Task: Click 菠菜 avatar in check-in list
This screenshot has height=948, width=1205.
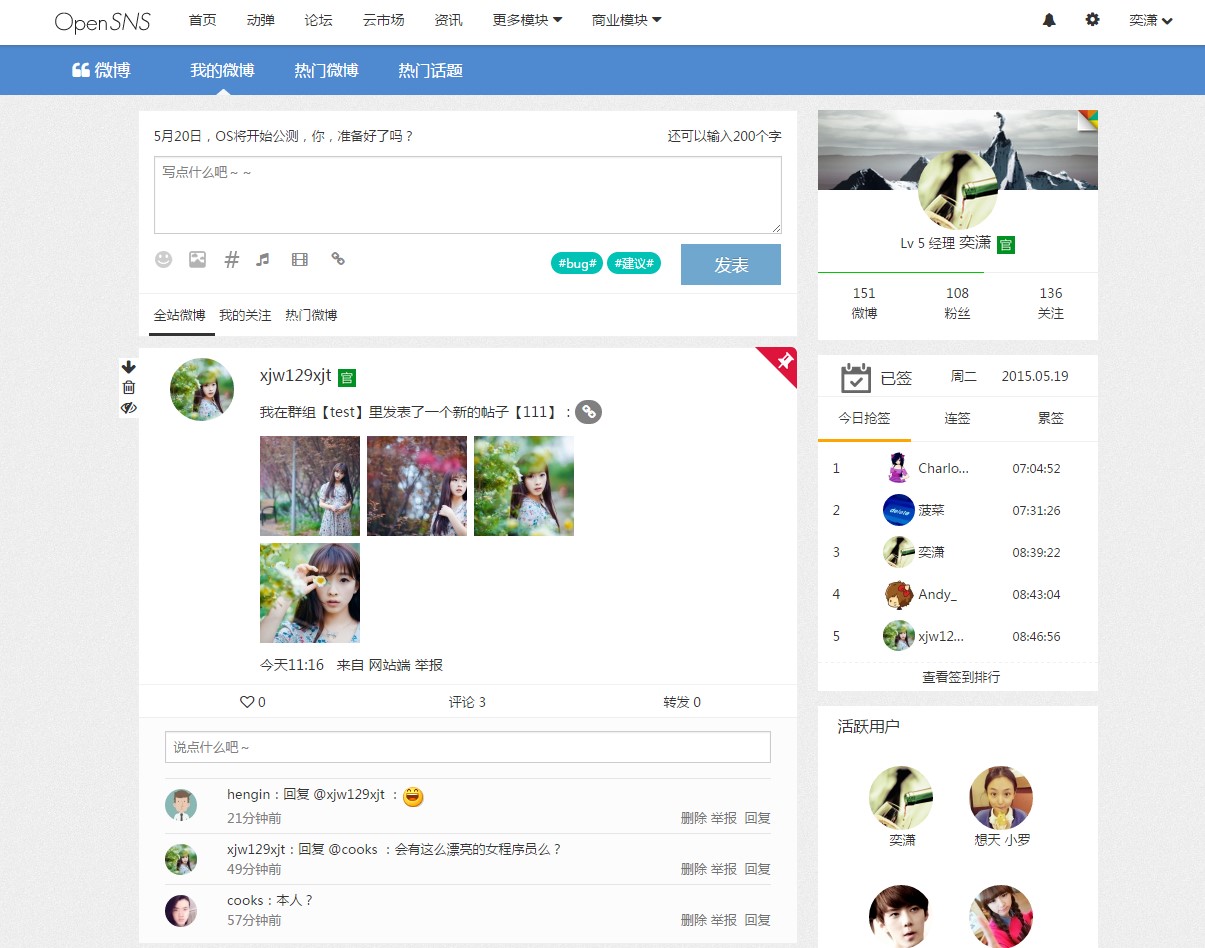Action: click(x=899, y=510)
